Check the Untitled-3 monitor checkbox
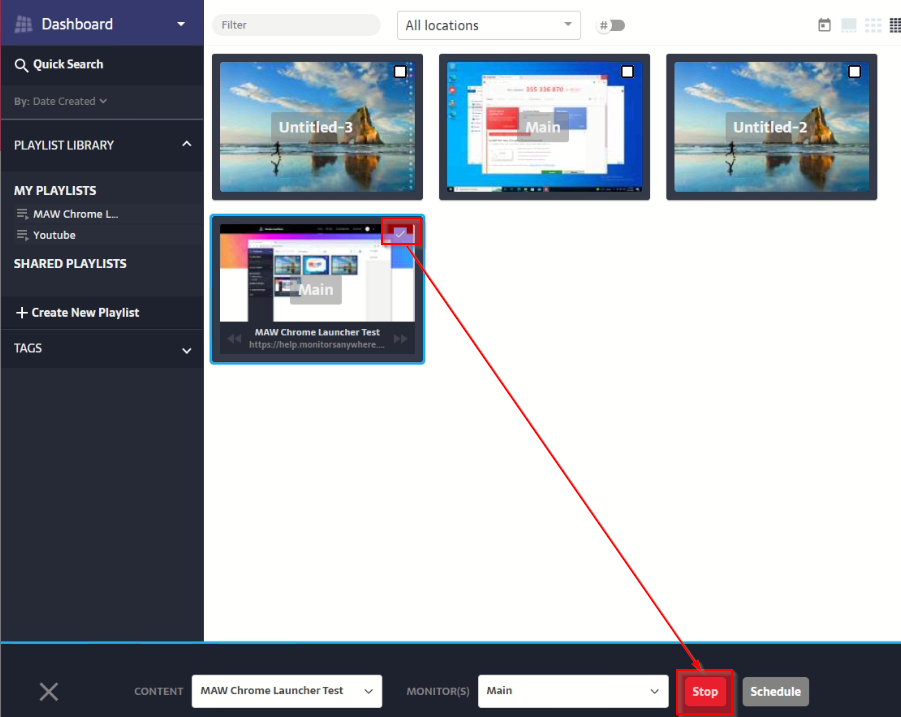901x717 pixels. [x=400, y=72]
